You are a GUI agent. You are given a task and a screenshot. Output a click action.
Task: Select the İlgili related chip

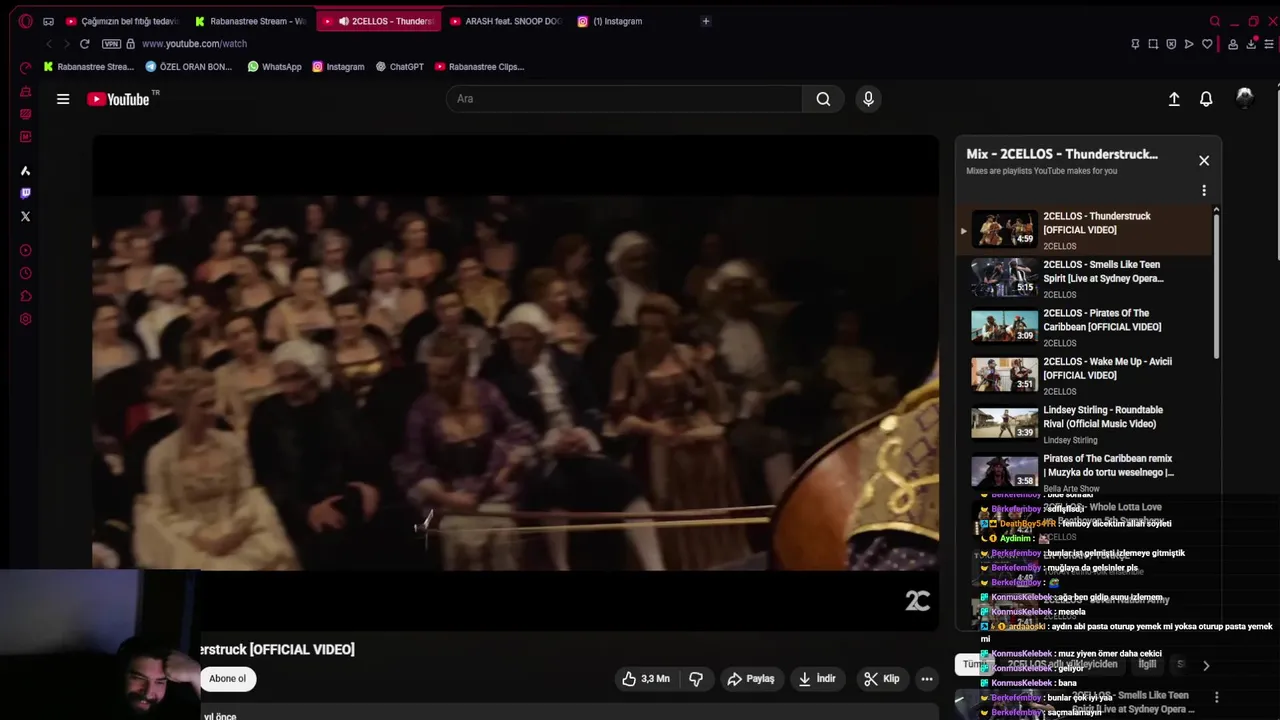1147,664
